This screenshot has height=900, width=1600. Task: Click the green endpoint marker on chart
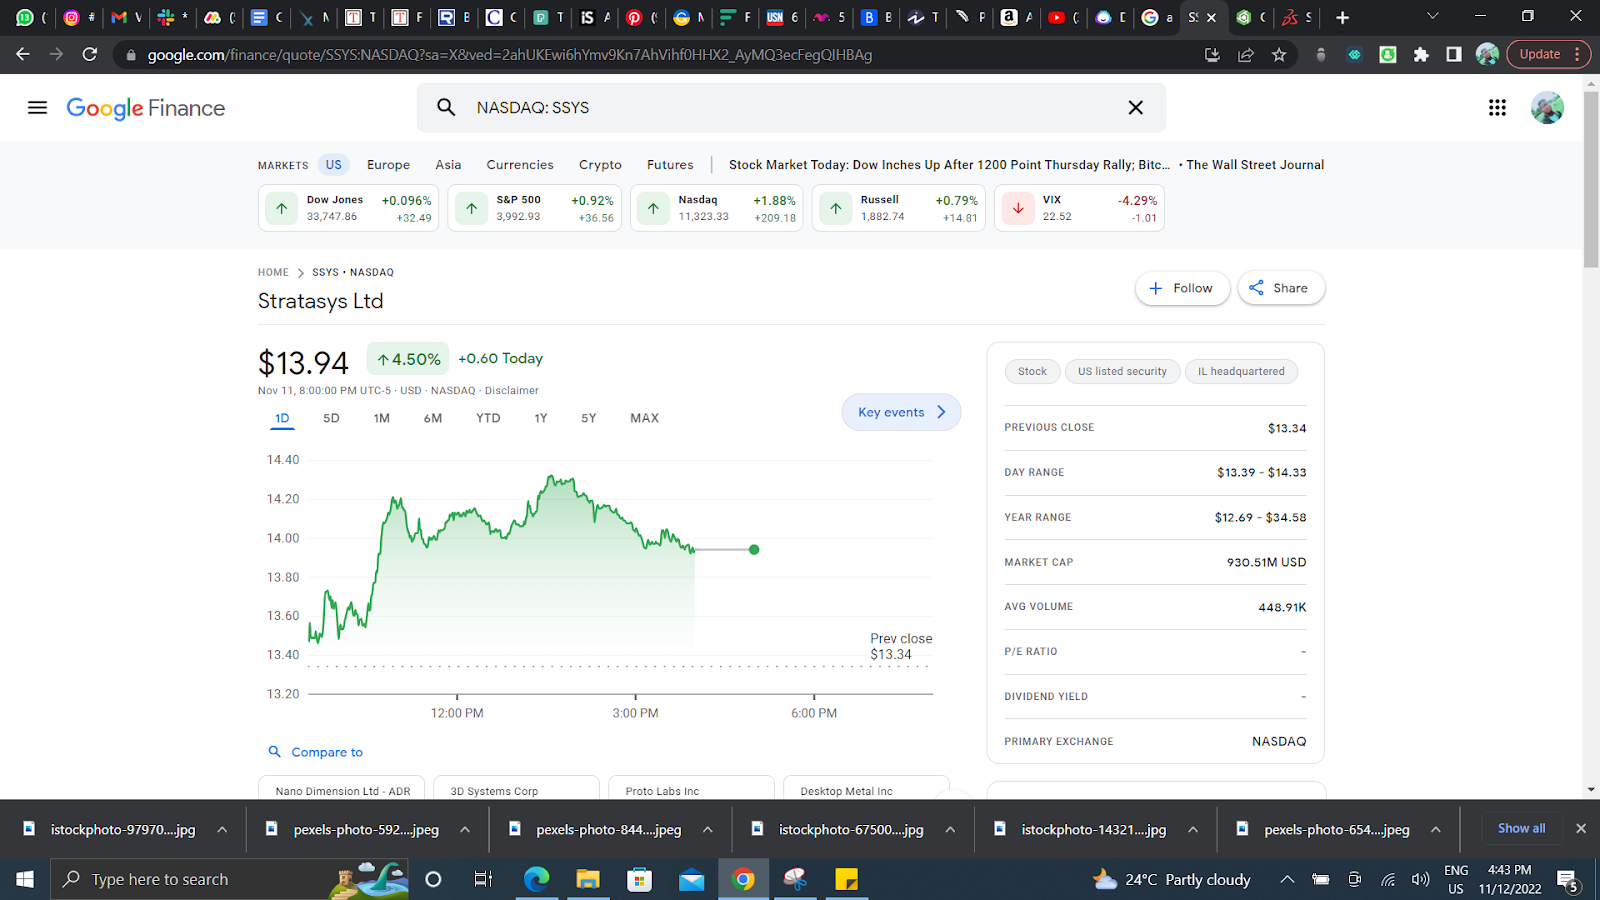[x=754, y=549]
